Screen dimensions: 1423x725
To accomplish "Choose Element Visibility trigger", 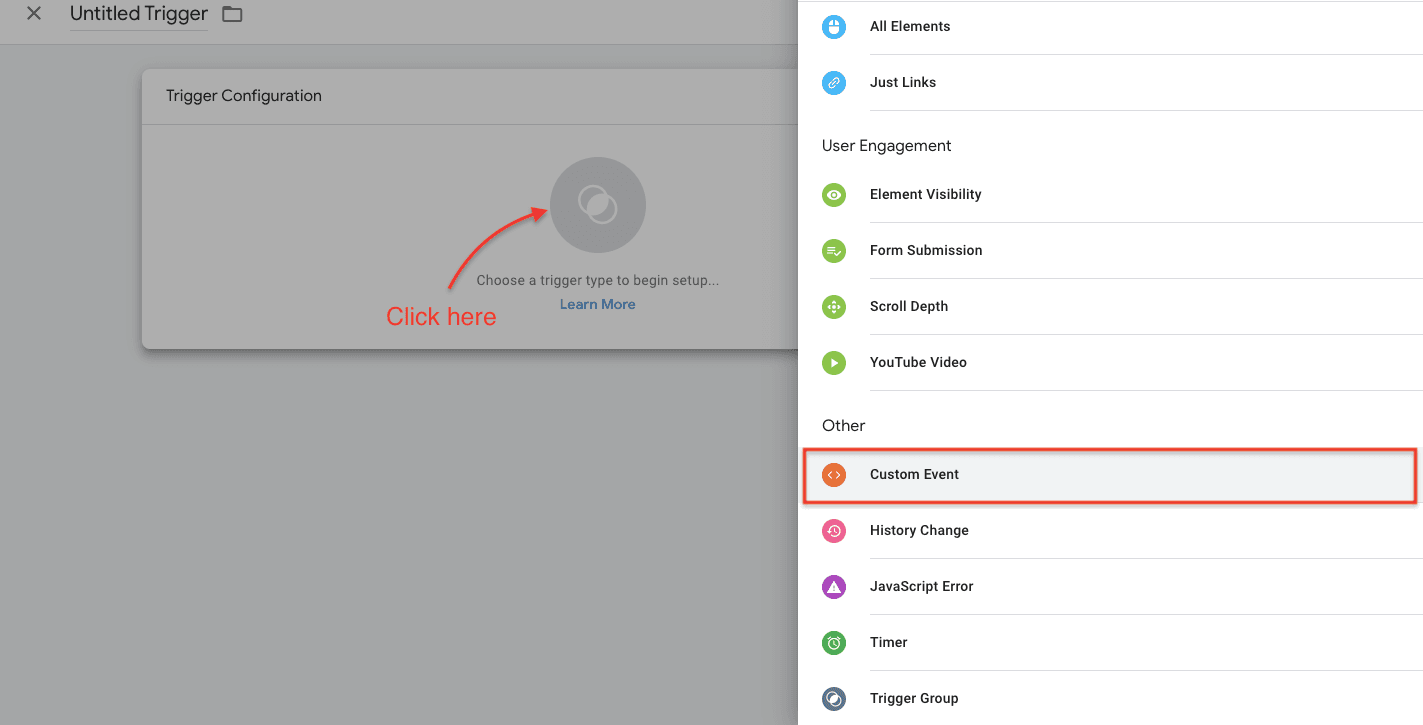I will click(x=1110, y=195).
